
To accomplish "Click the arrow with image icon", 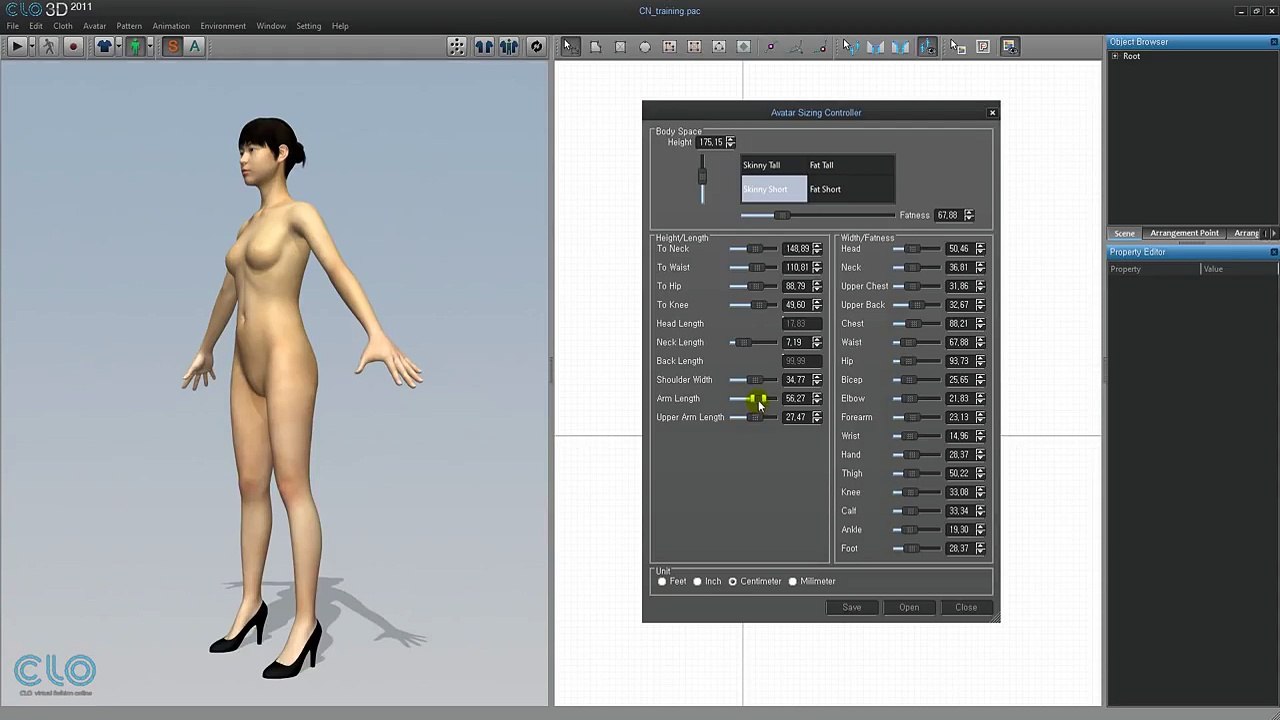I will [x=957, y=46].
